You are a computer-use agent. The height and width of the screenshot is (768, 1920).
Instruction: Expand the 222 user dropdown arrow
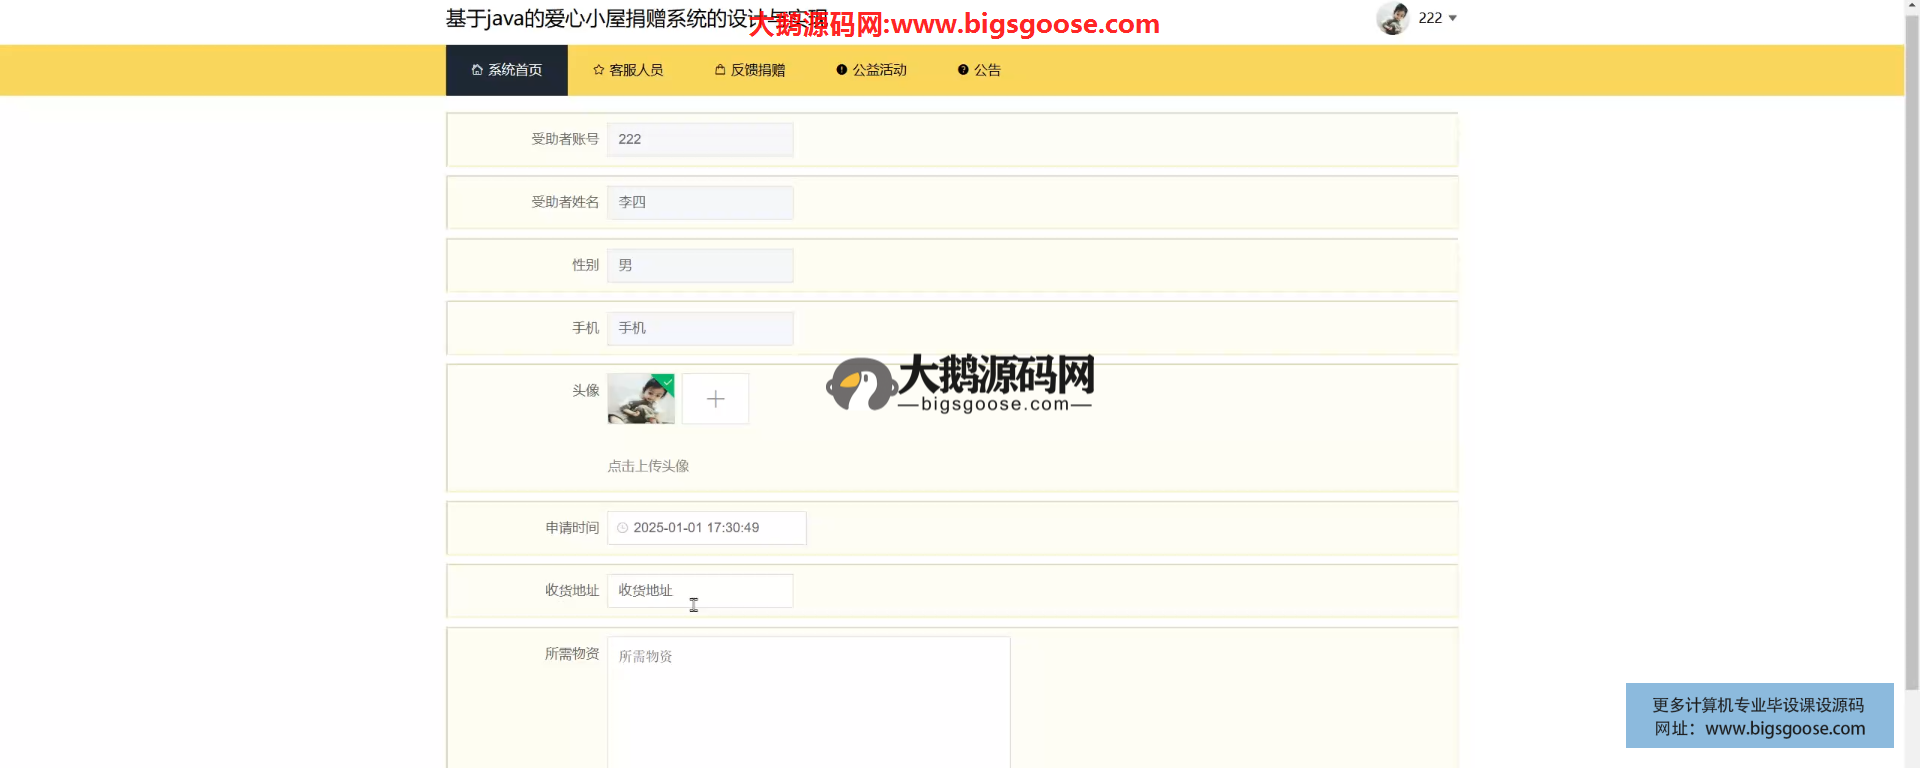pos(1453,19)
